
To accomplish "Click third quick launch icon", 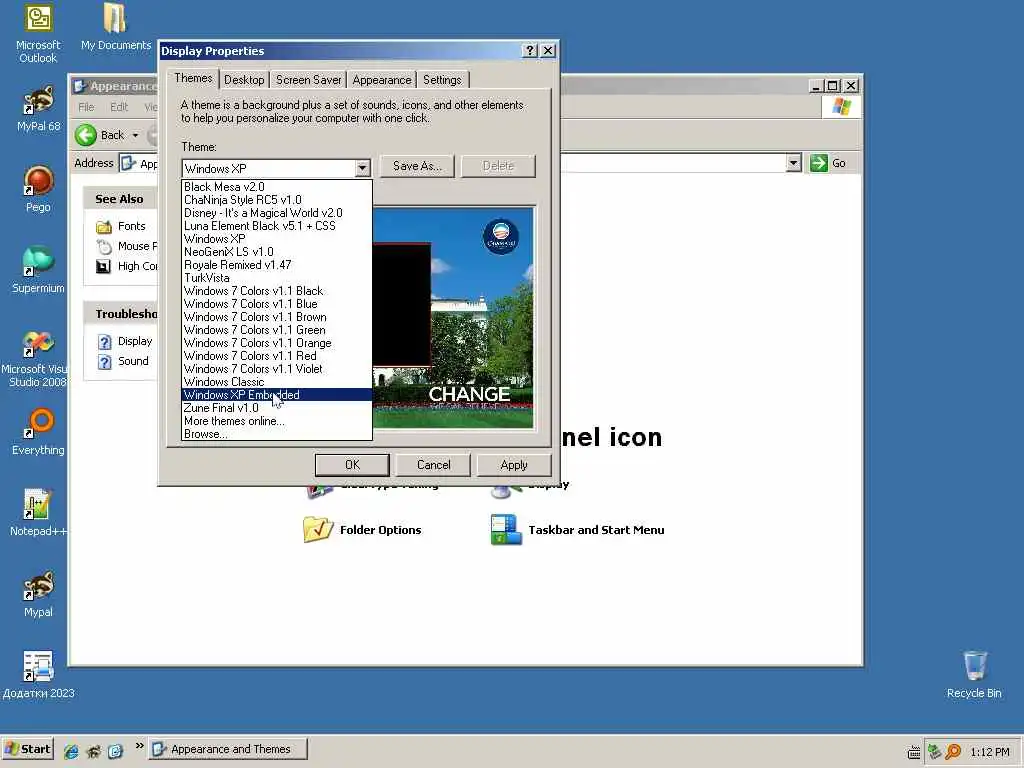I will [x=116, y=751].
